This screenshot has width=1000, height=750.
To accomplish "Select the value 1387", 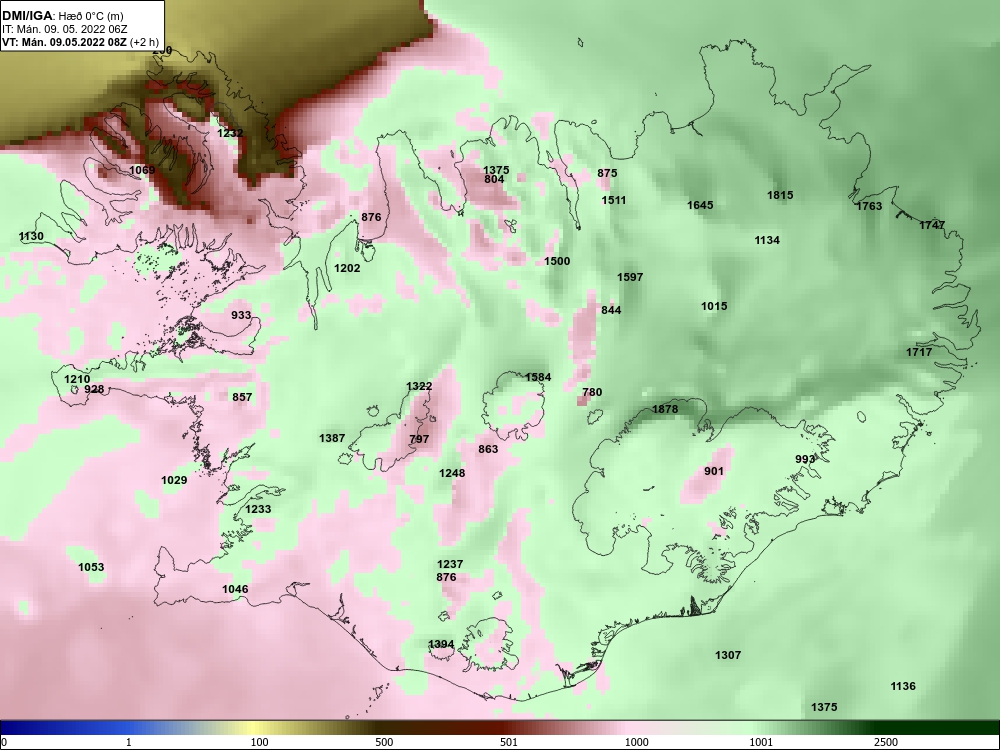I will pyautogui.click(x=332, y=438).
